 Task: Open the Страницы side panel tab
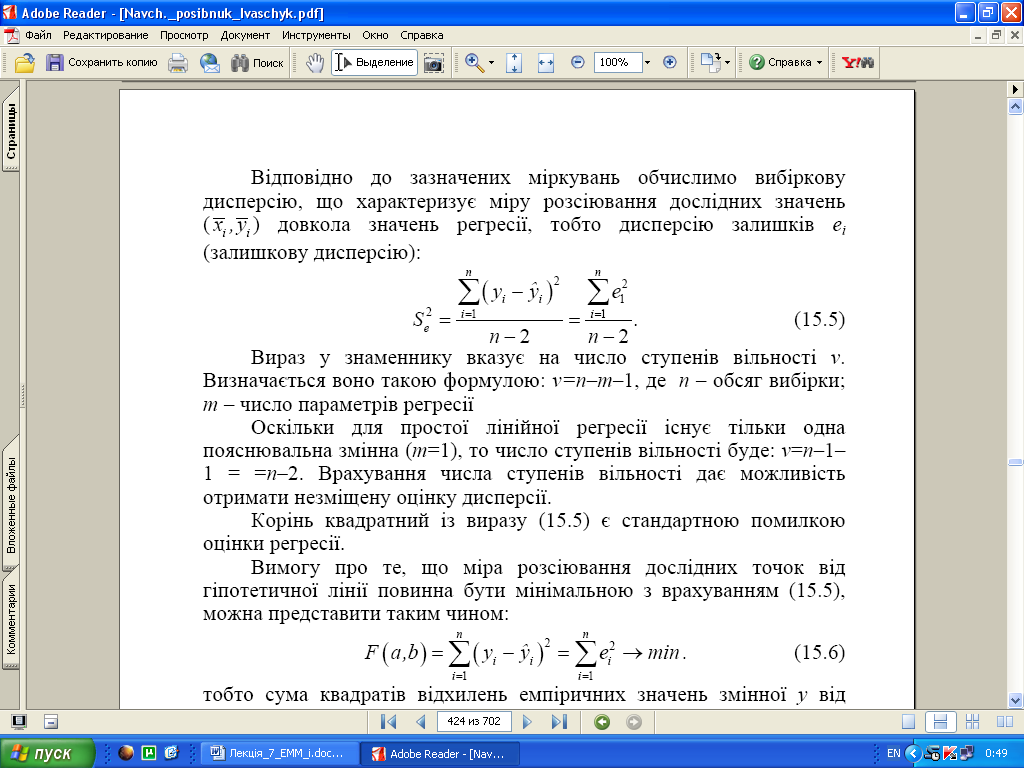click(11, 129)
